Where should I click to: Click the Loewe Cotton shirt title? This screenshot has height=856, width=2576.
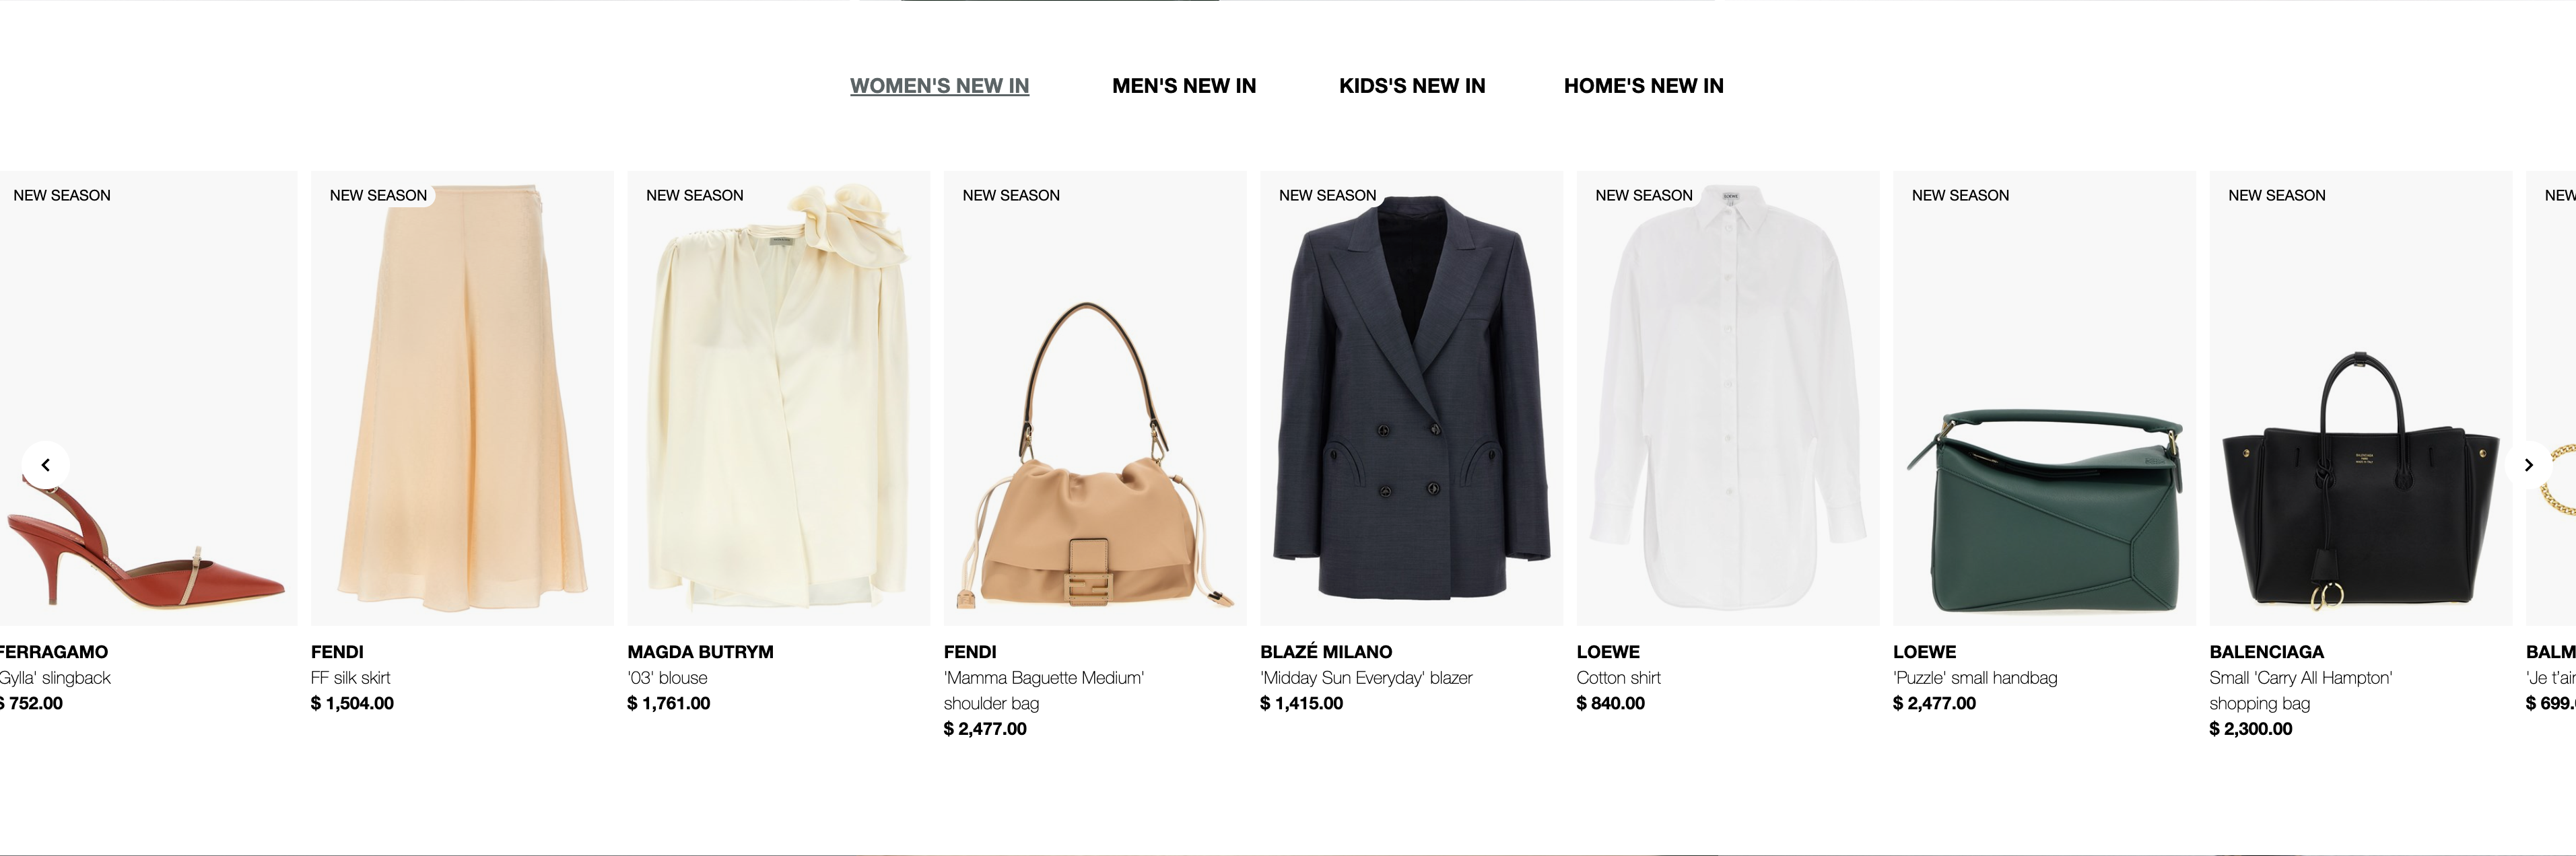[1618, 678]
